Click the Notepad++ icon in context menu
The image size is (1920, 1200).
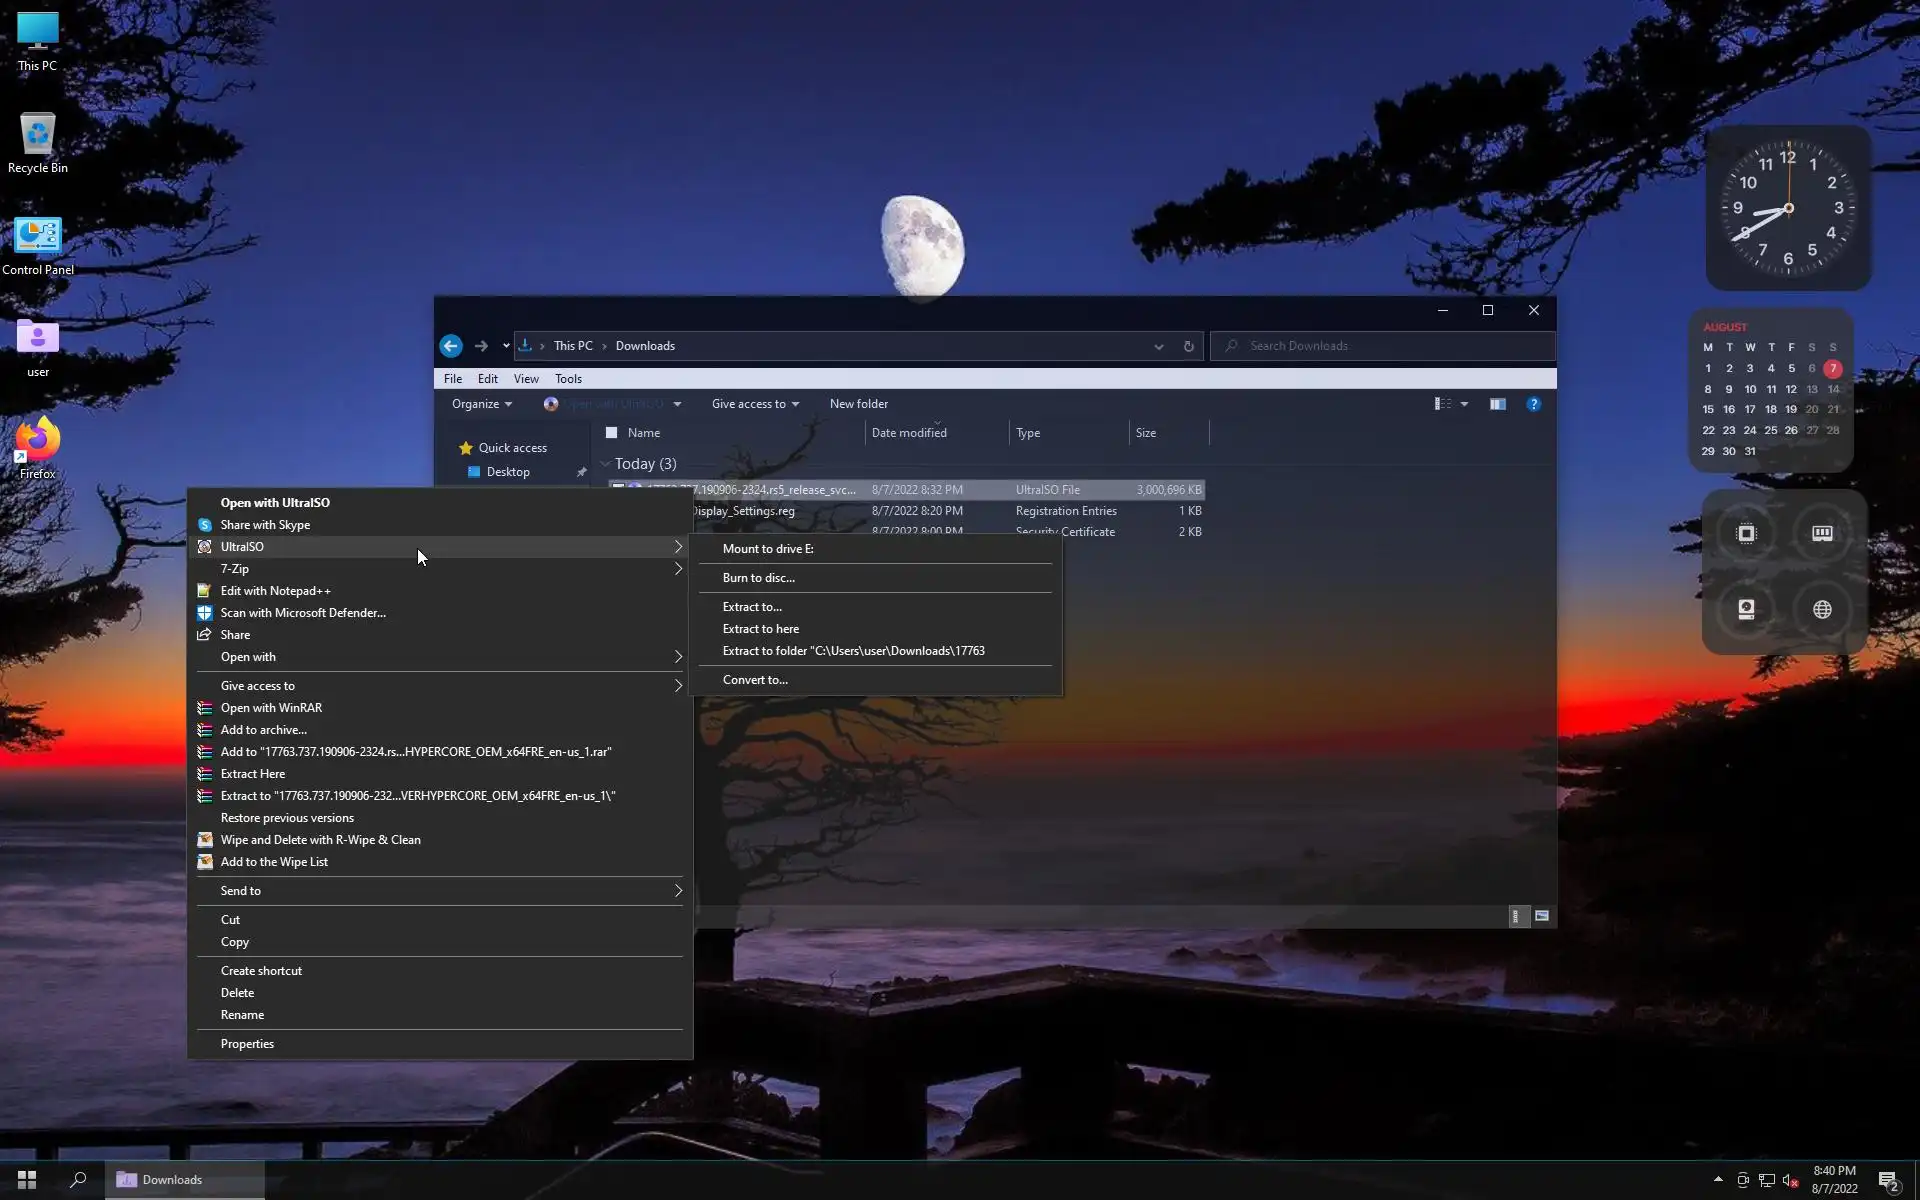204,591
